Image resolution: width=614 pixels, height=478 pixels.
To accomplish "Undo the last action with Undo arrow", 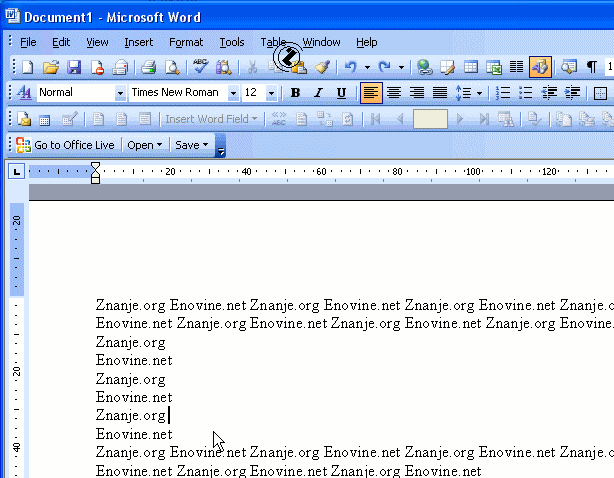I will point(351,67).
